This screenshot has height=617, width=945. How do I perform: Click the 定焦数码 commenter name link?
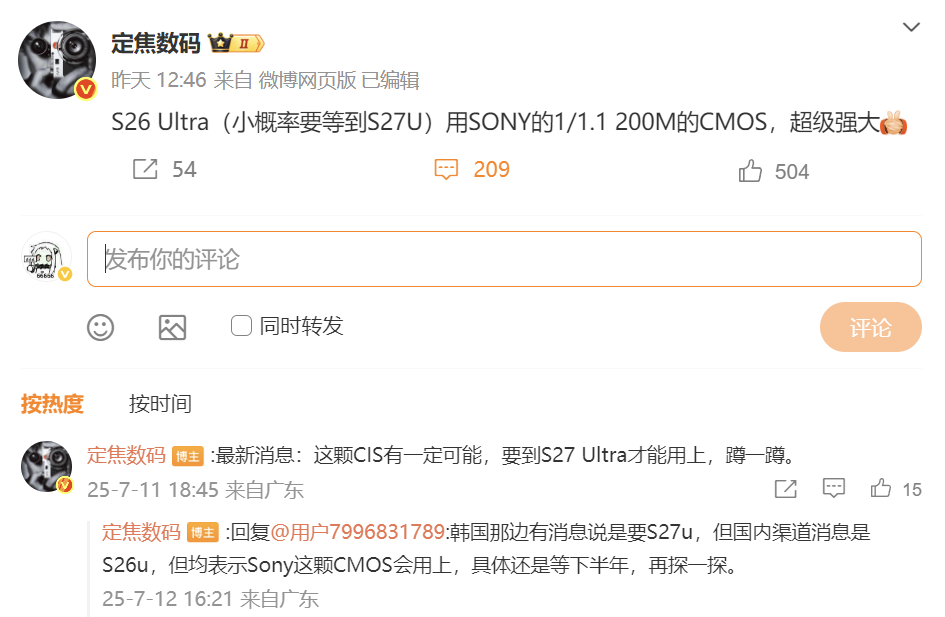[126, 455]
